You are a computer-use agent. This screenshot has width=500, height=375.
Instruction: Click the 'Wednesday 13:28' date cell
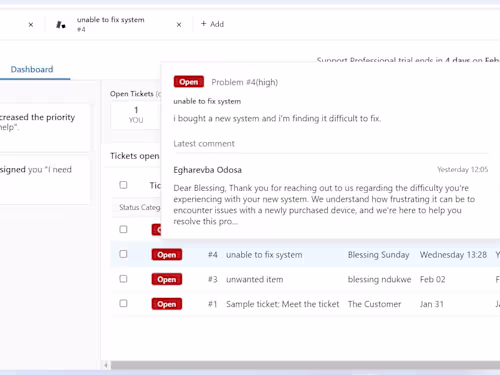point(453,255)
